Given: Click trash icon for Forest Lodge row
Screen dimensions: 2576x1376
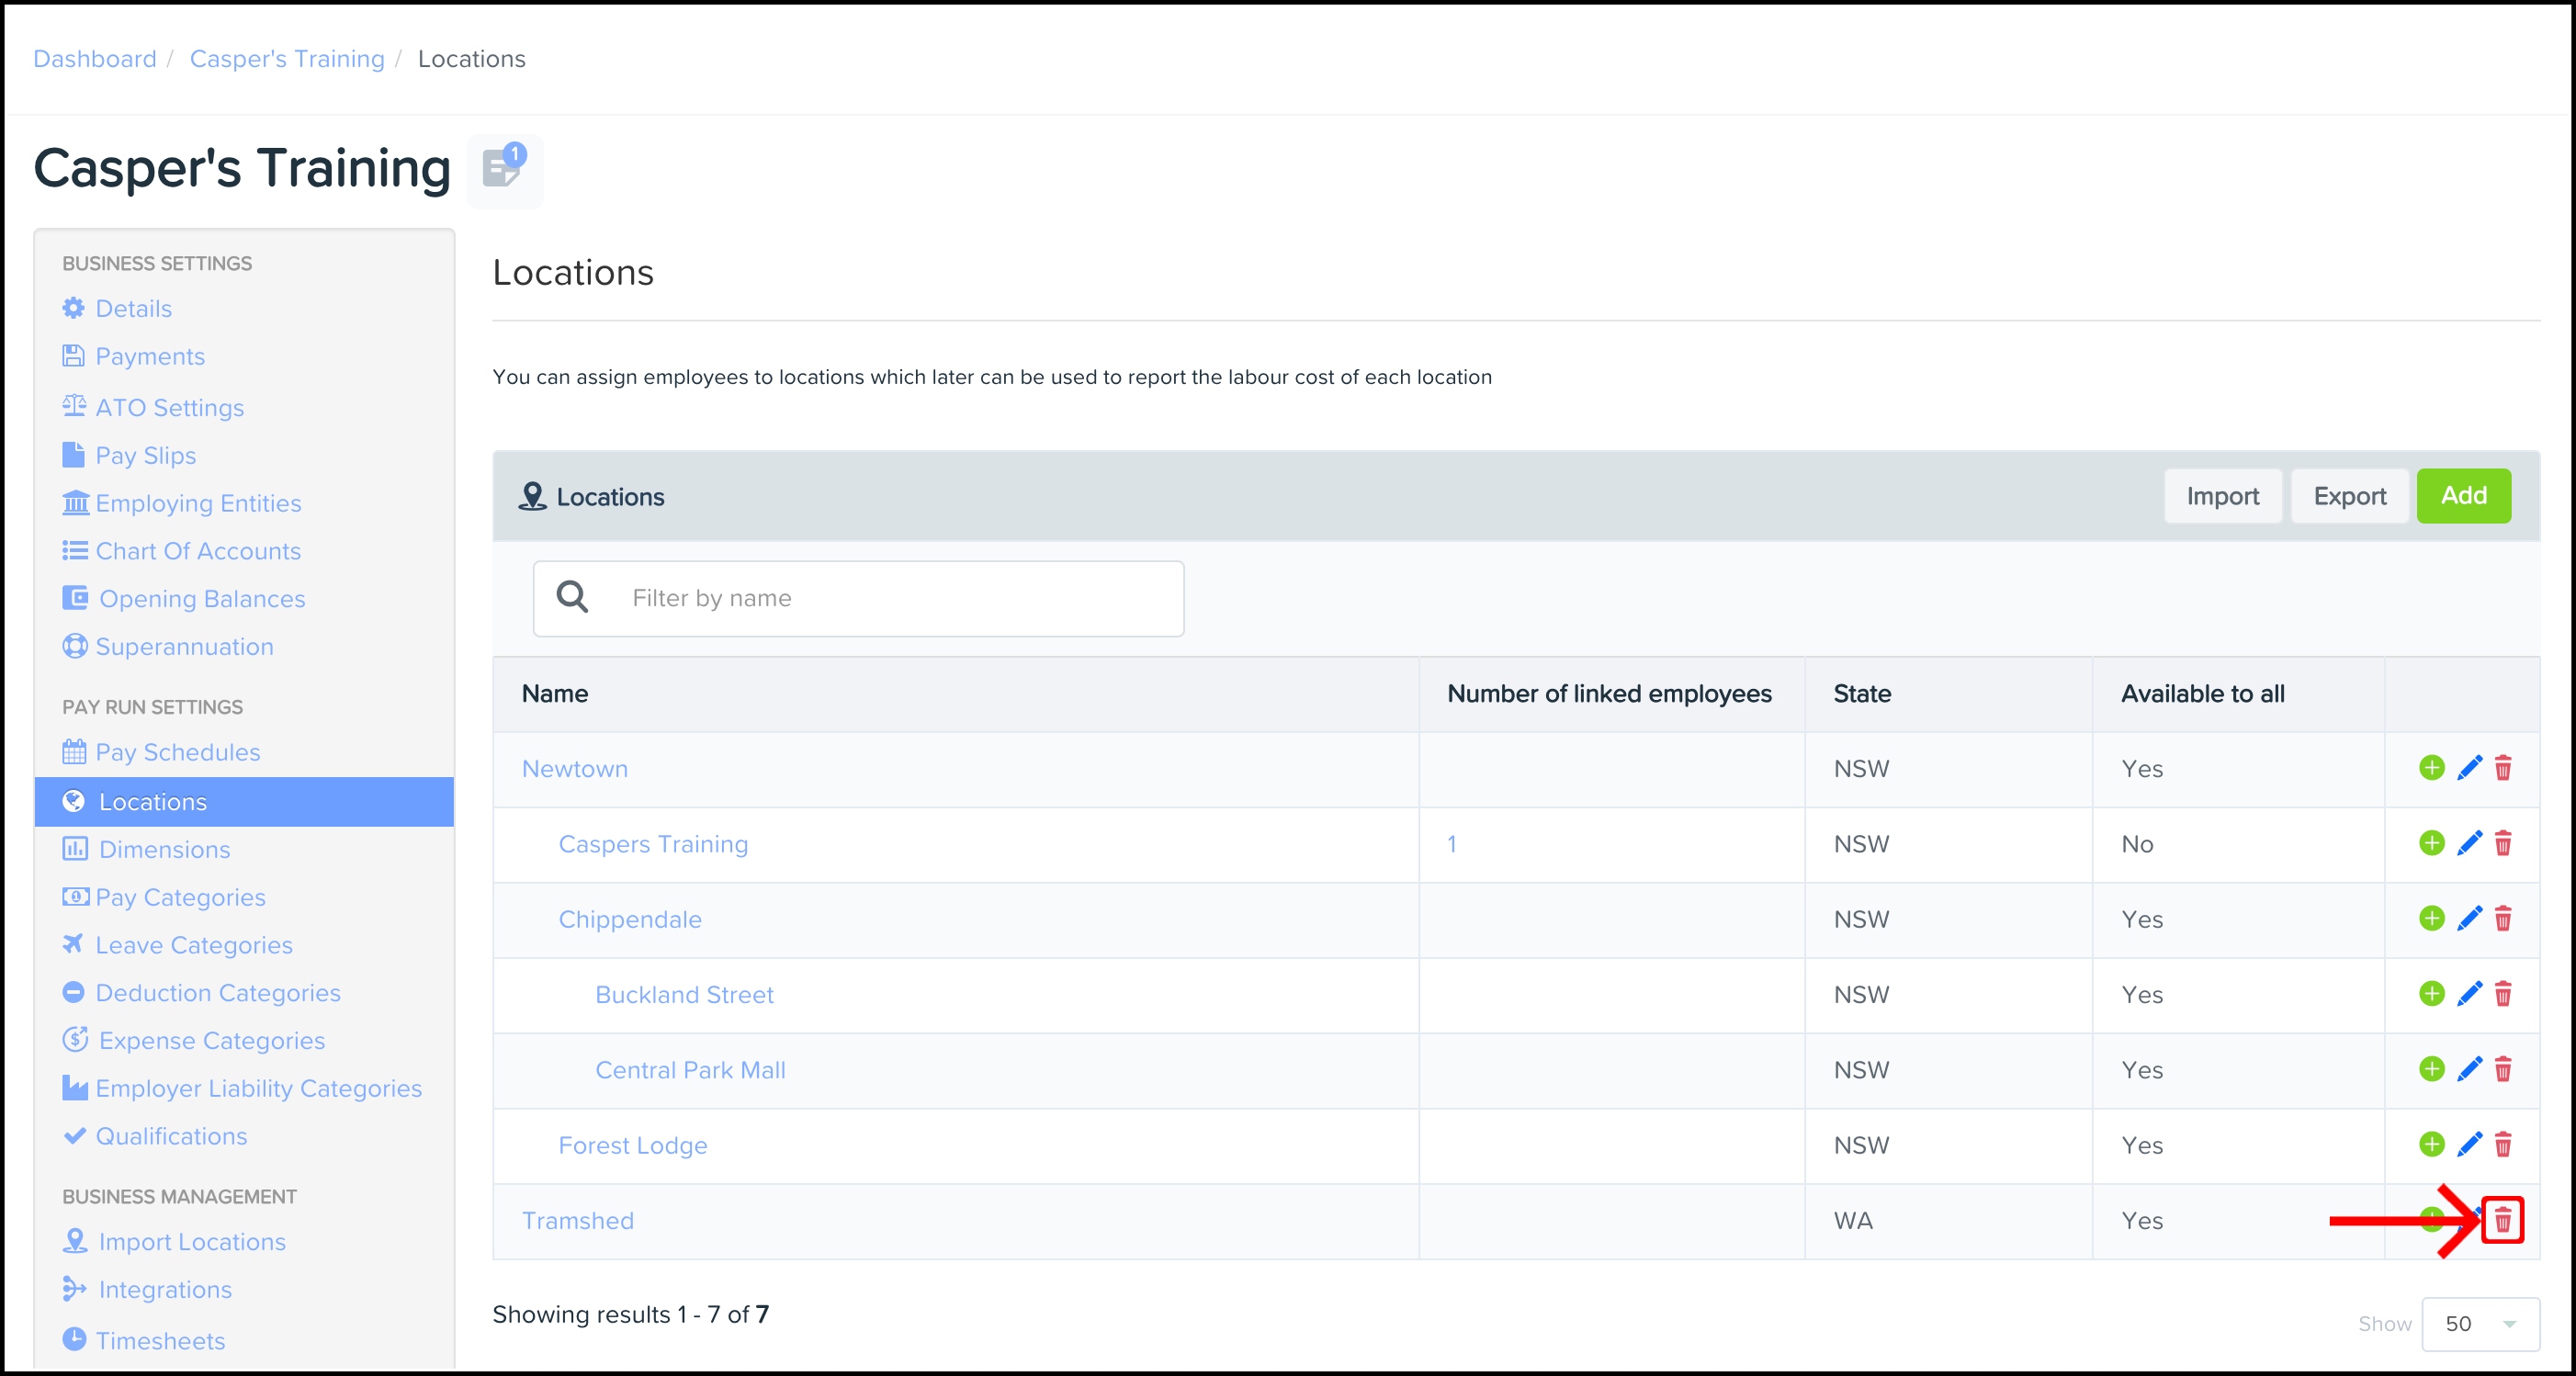Looking at the screenshot, I should click(x=2502, y=1144).
